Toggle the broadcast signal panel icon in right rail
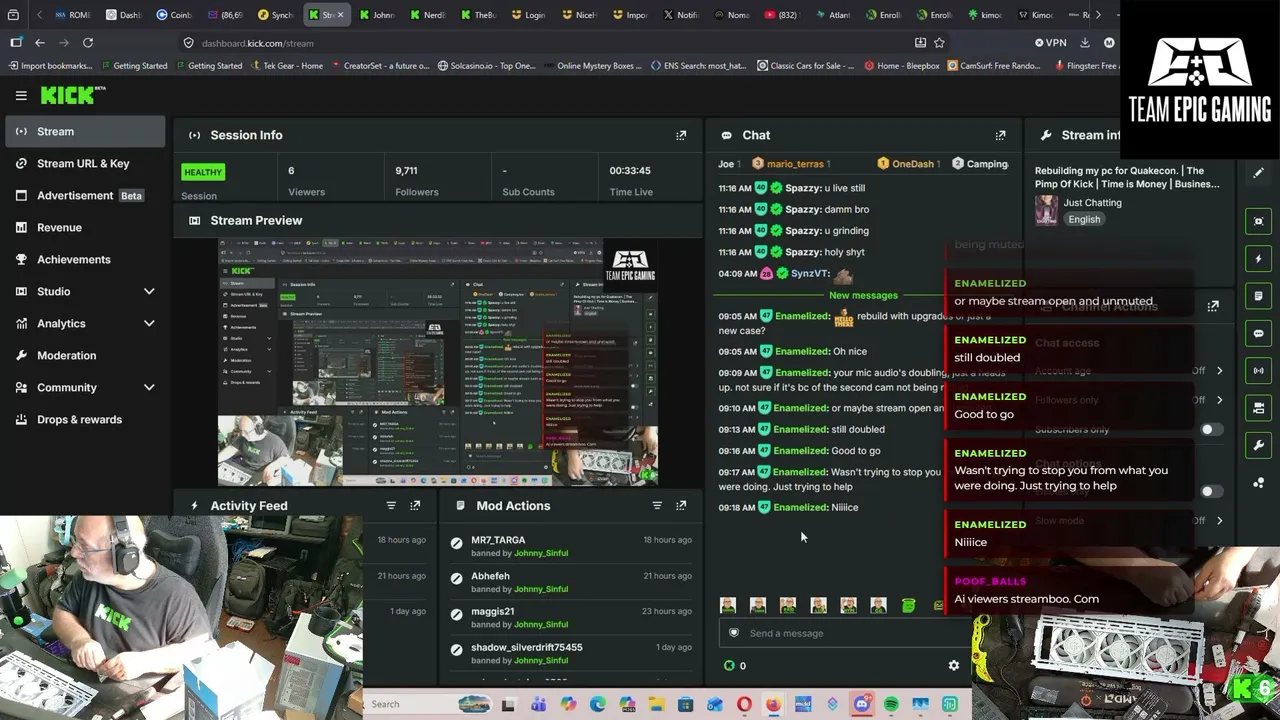Image resolution: width=1280 pixels, height=720 pixels. (1258, 370)
